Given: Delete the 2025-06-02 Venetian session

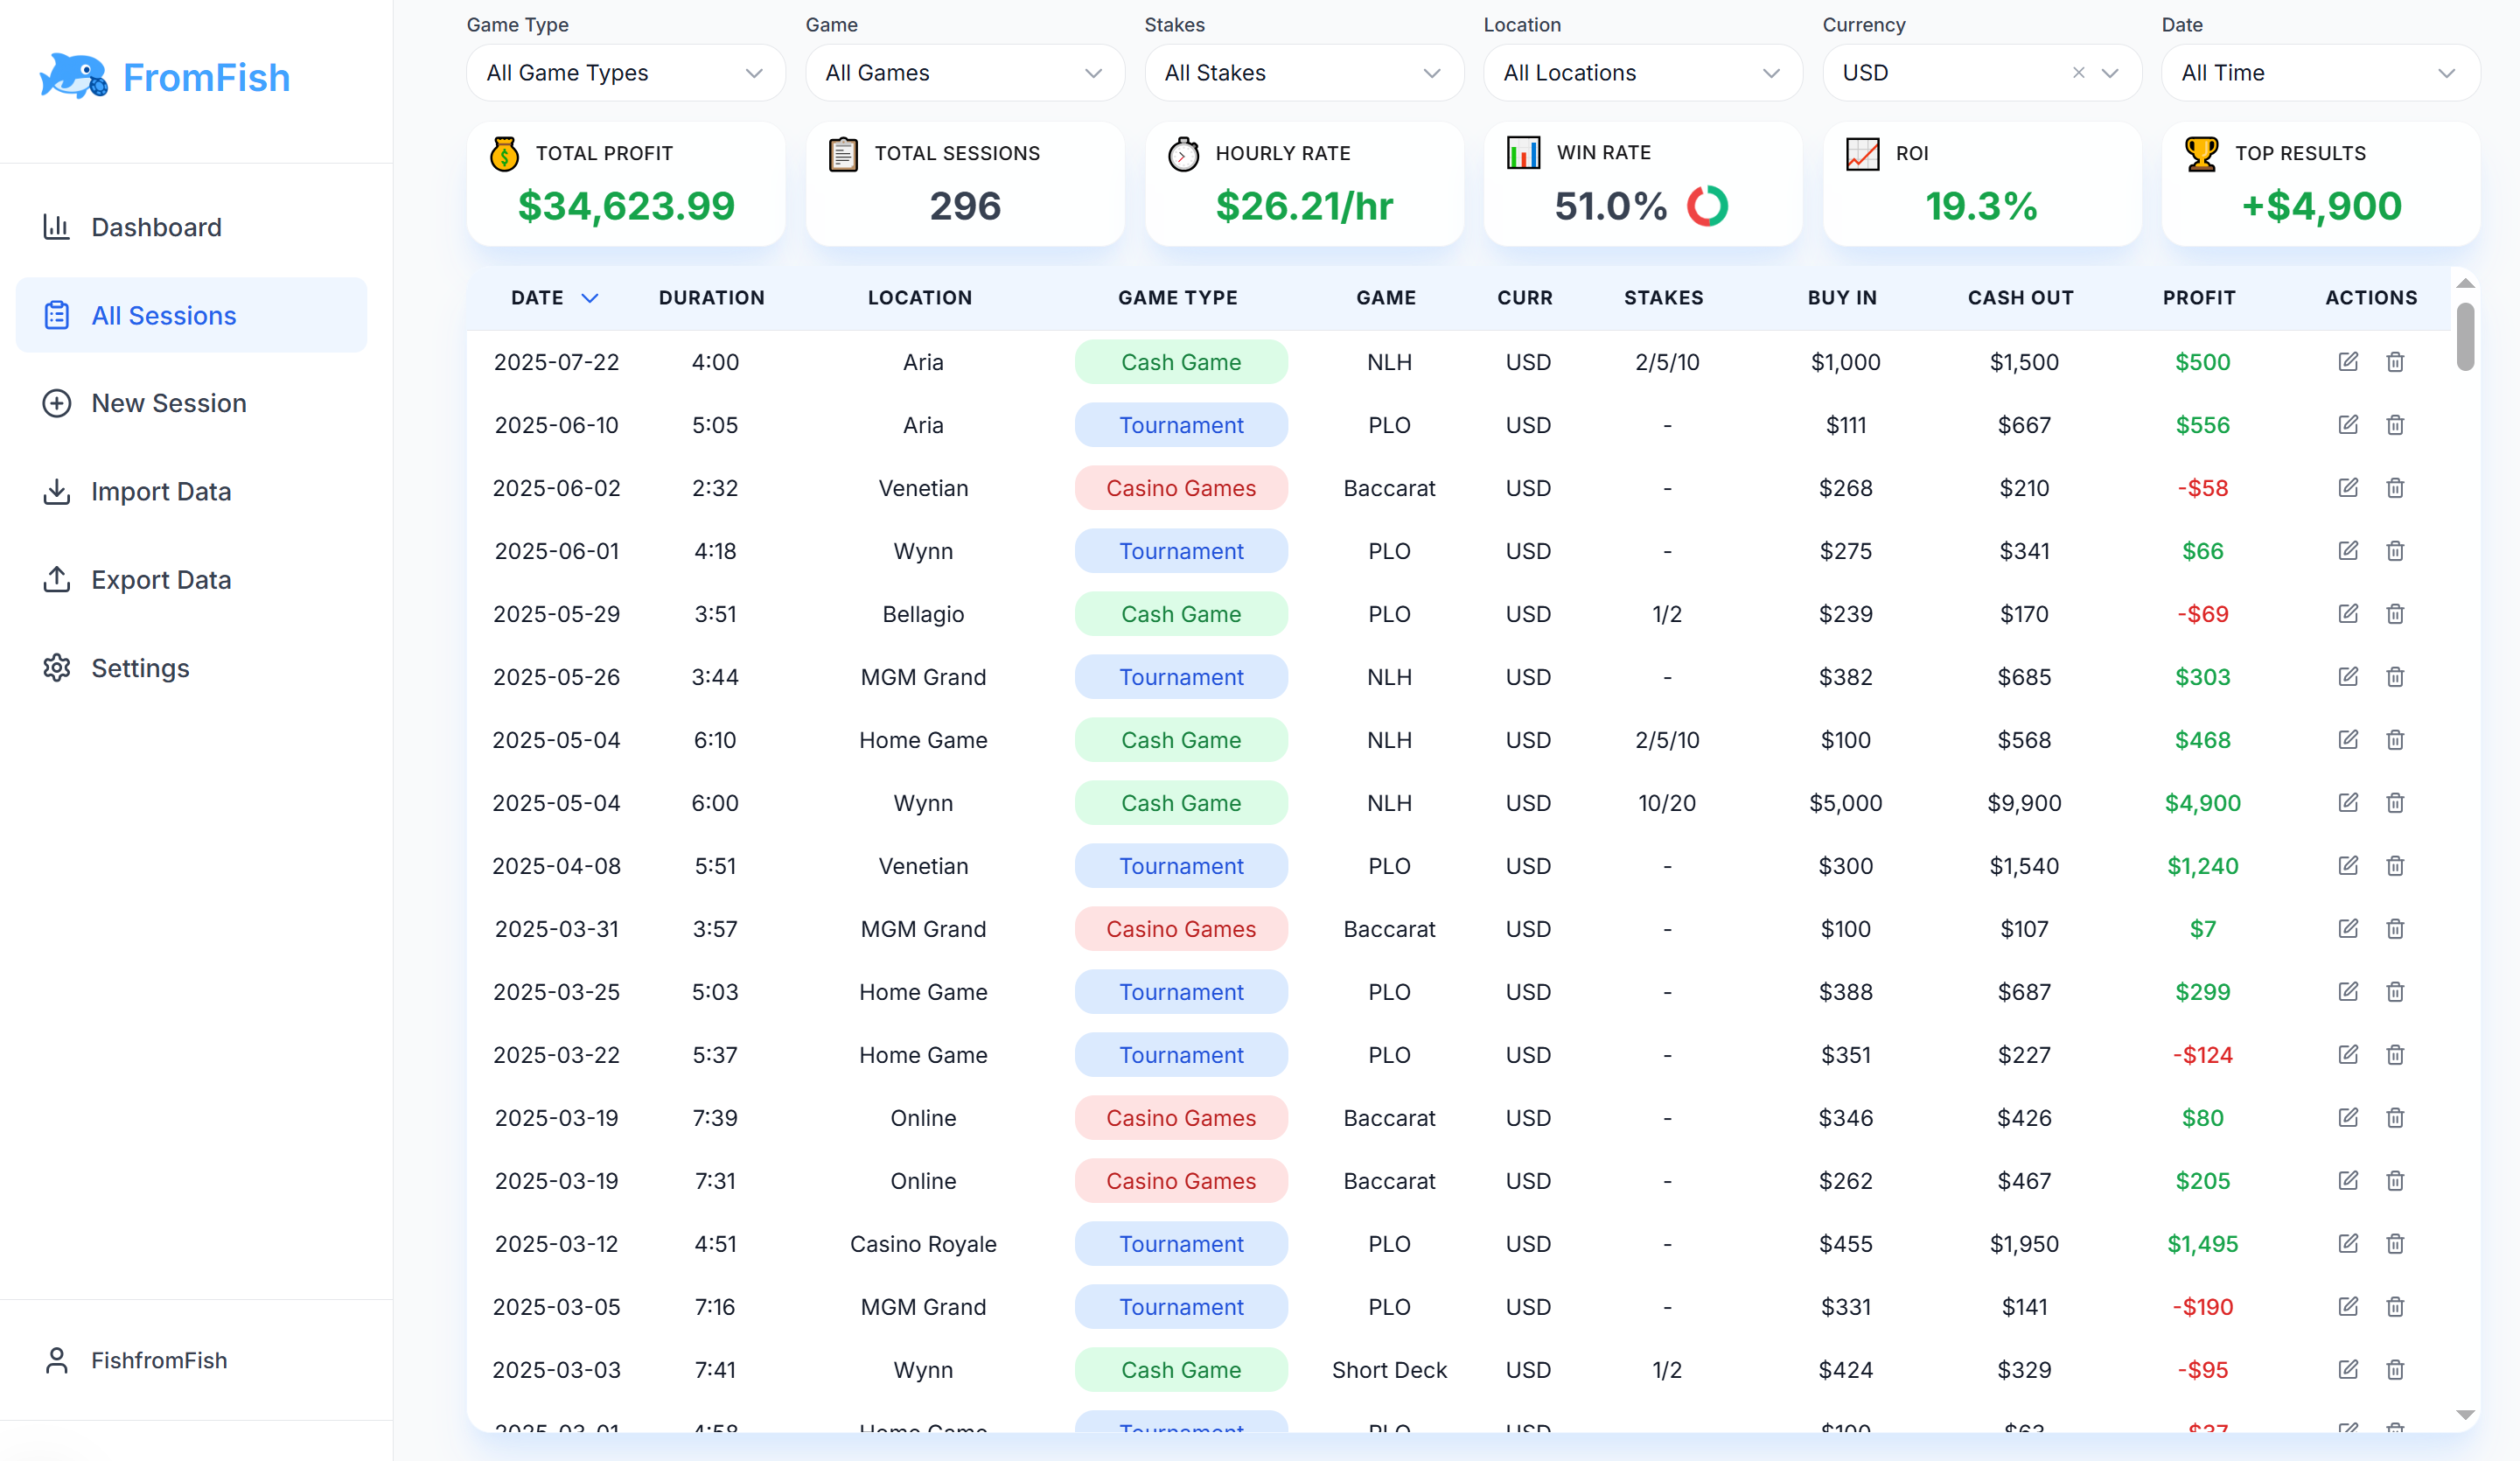Looking at the screenshot, I should coord(2395,488).
